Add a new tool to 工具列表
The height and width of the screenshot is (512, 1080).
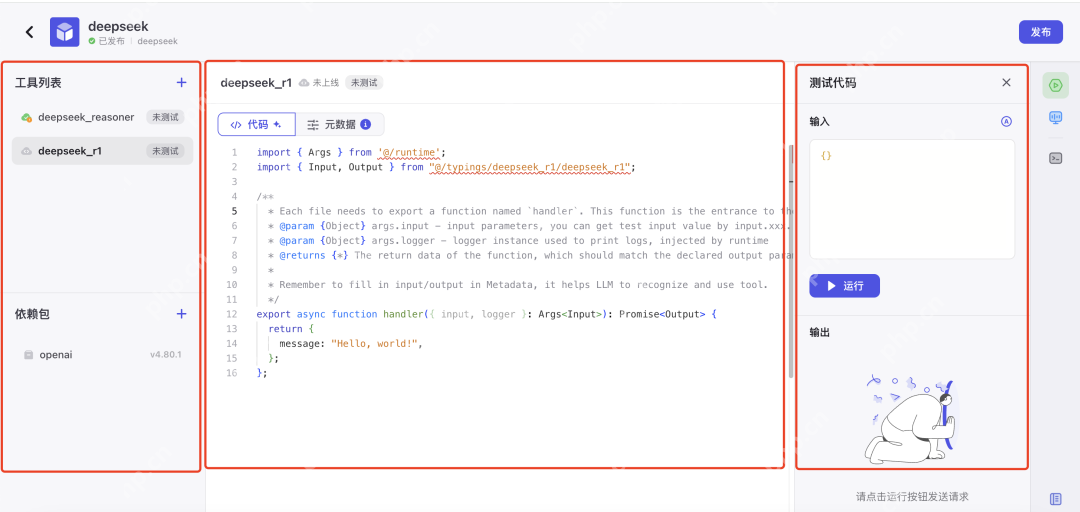pos(181,83)
